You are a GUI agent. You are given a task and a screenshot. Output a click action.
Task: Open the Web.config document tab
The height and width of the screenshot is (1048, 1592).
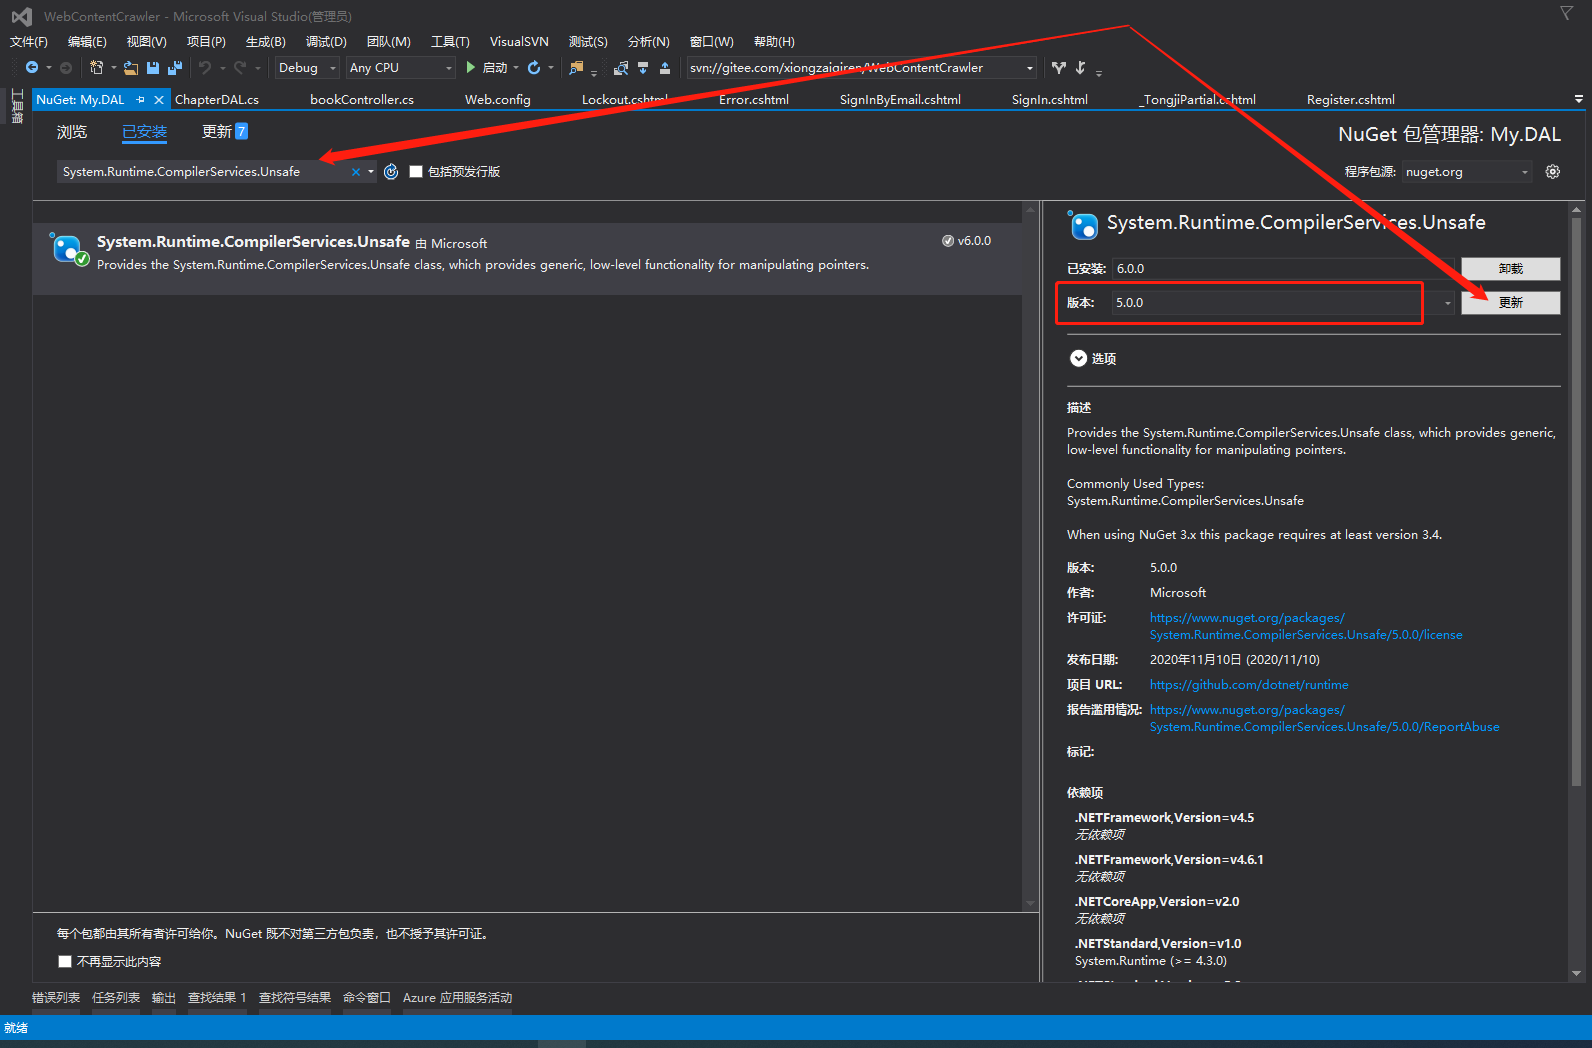(498, 100)
